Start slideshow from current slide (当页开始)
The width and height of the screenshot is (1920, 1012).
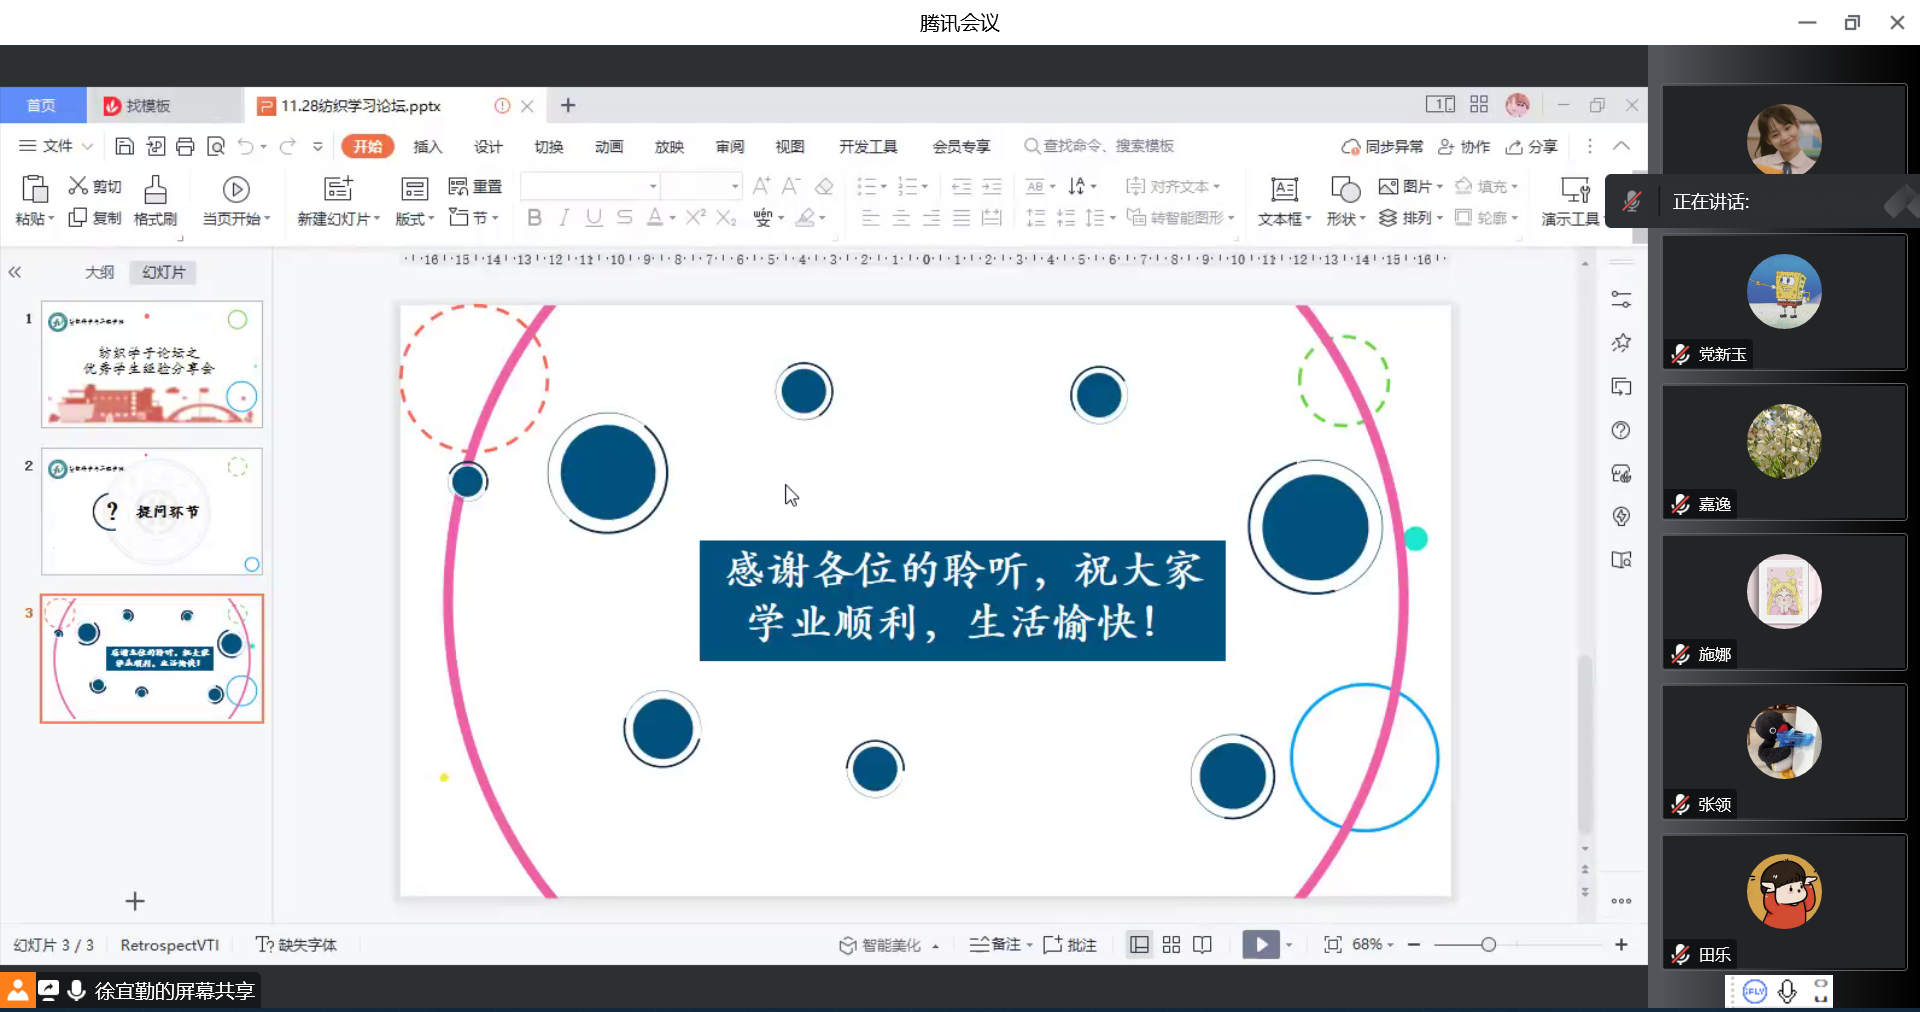pyautogui.click(x=236, y=189)
